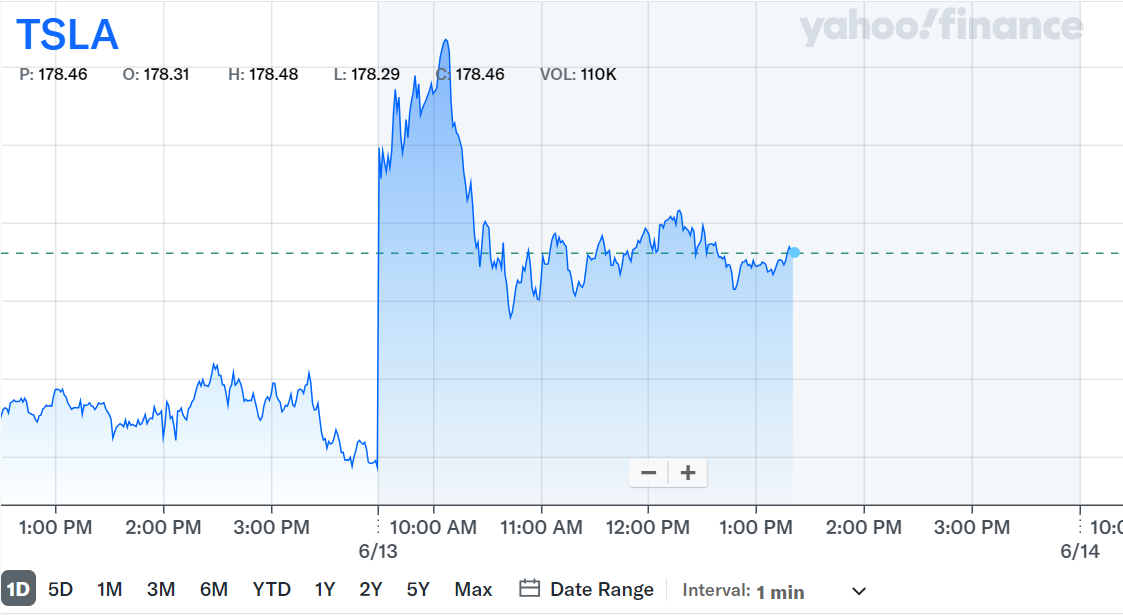
Task: Show the Max time range
Action: (473, 589)
